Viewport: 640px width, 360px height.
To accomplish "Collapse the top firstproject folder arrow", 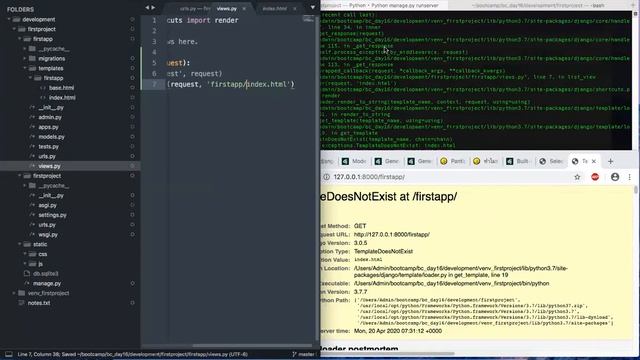I will pos(14,29).
